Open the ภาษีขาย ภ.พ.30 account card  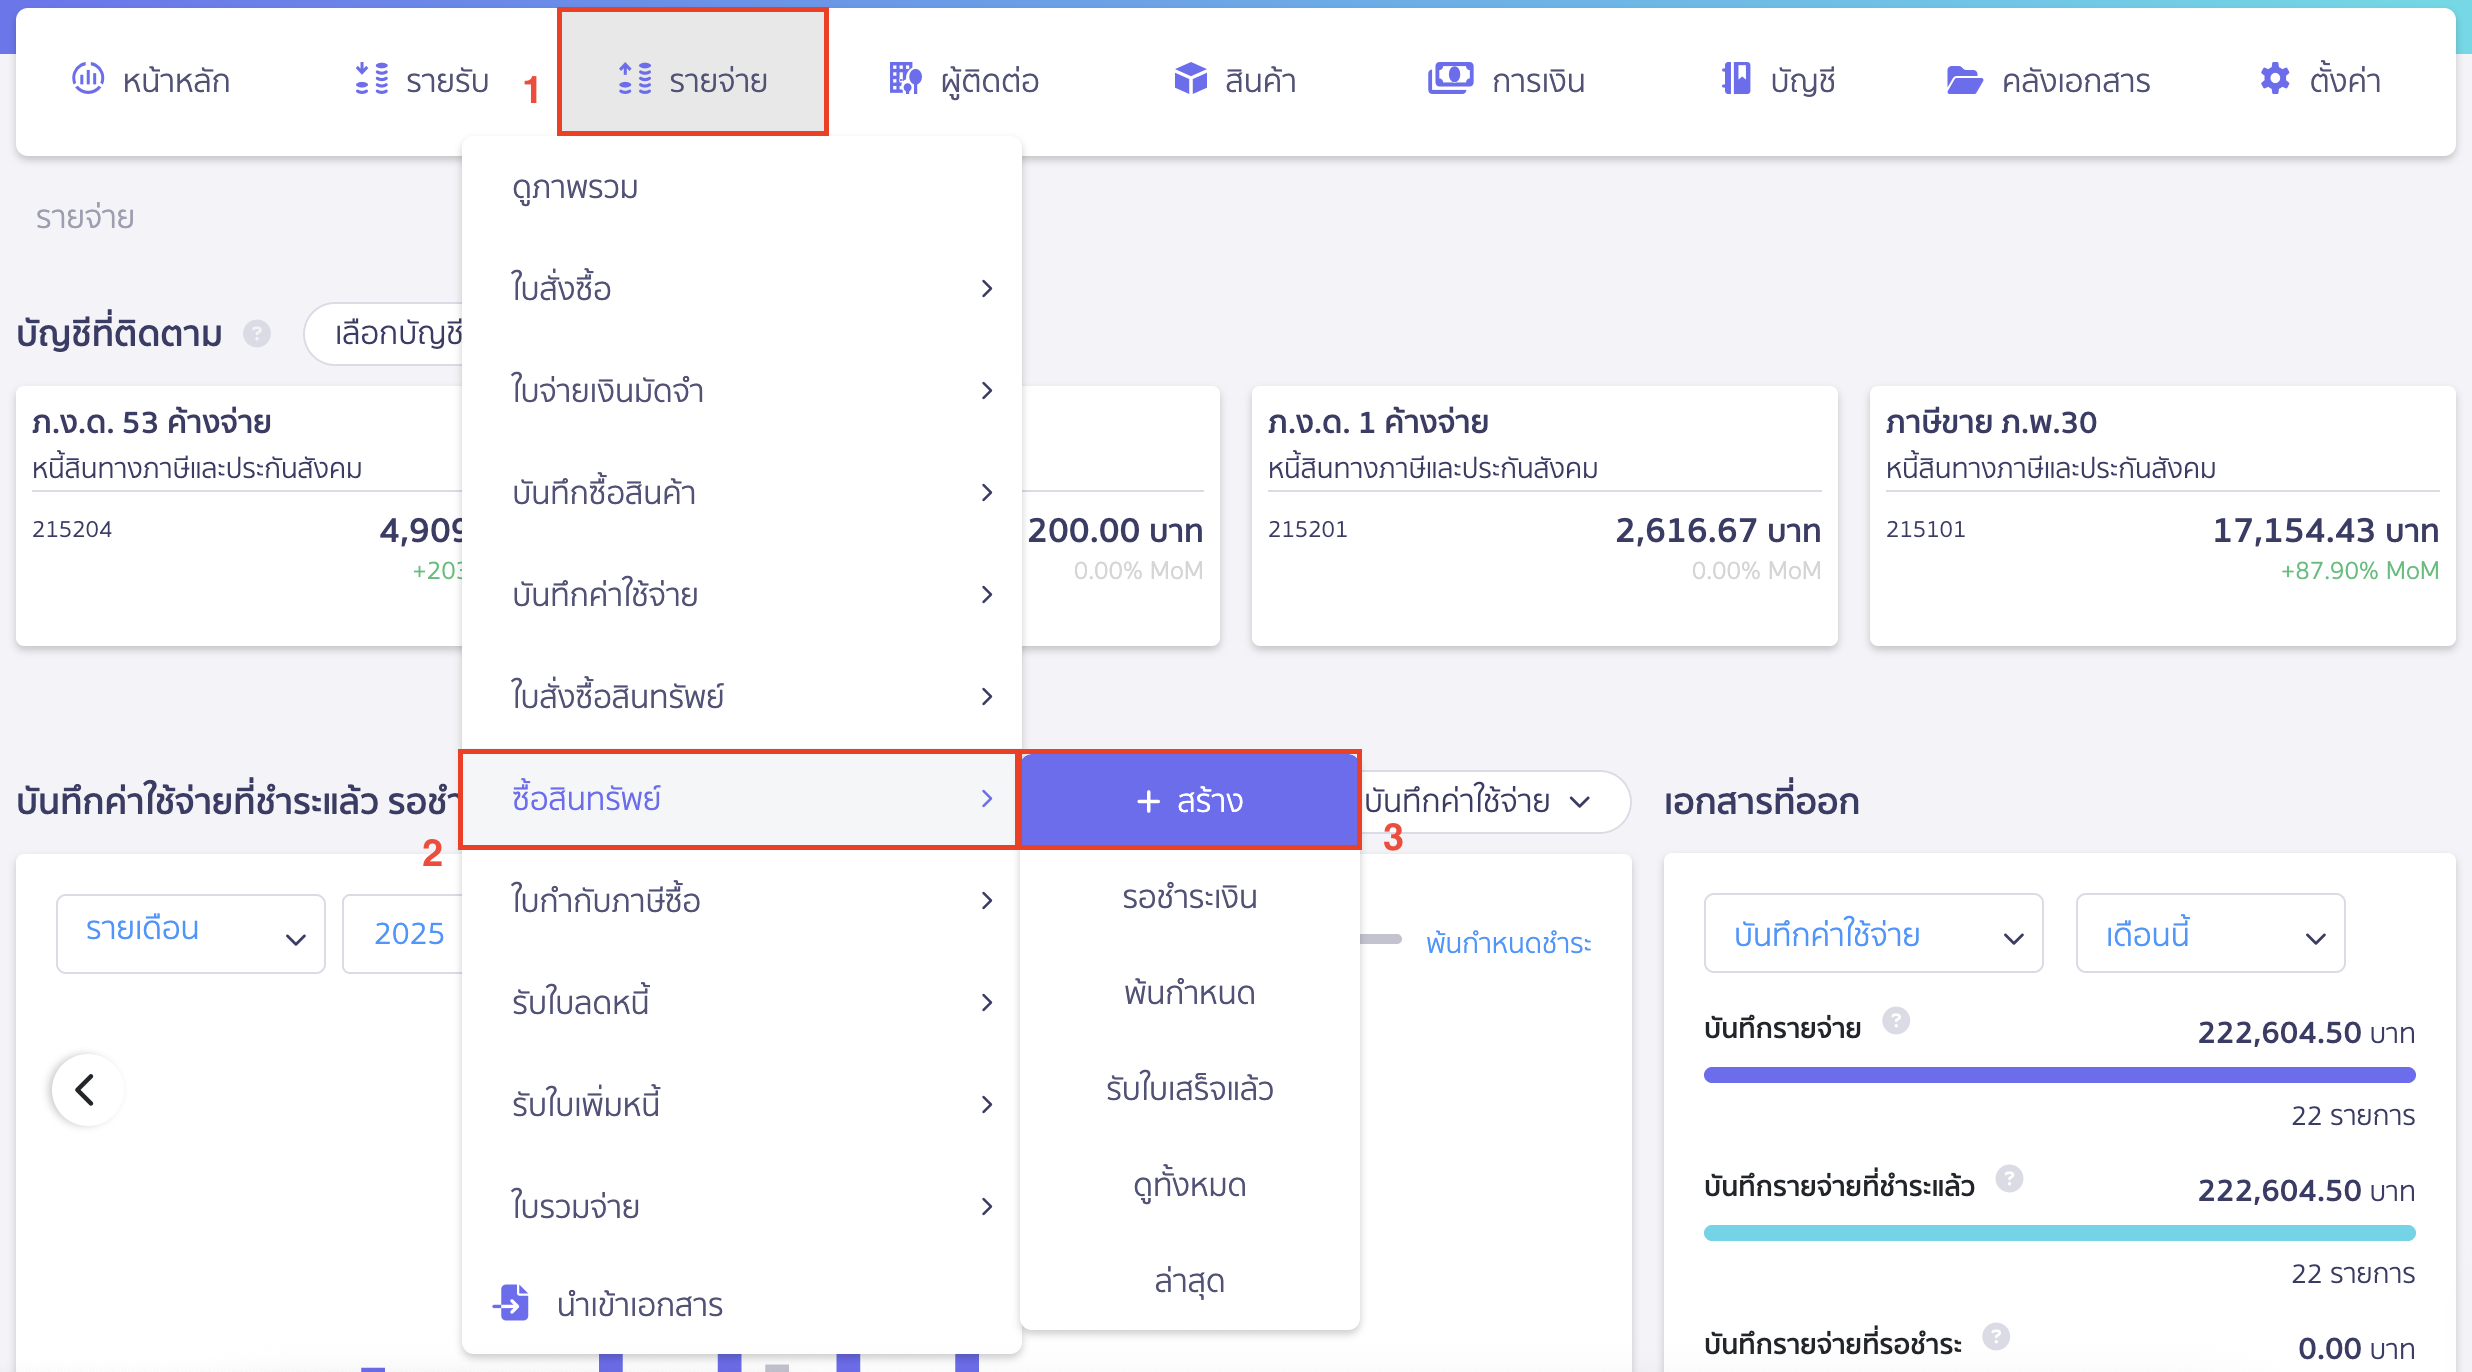2162,516
